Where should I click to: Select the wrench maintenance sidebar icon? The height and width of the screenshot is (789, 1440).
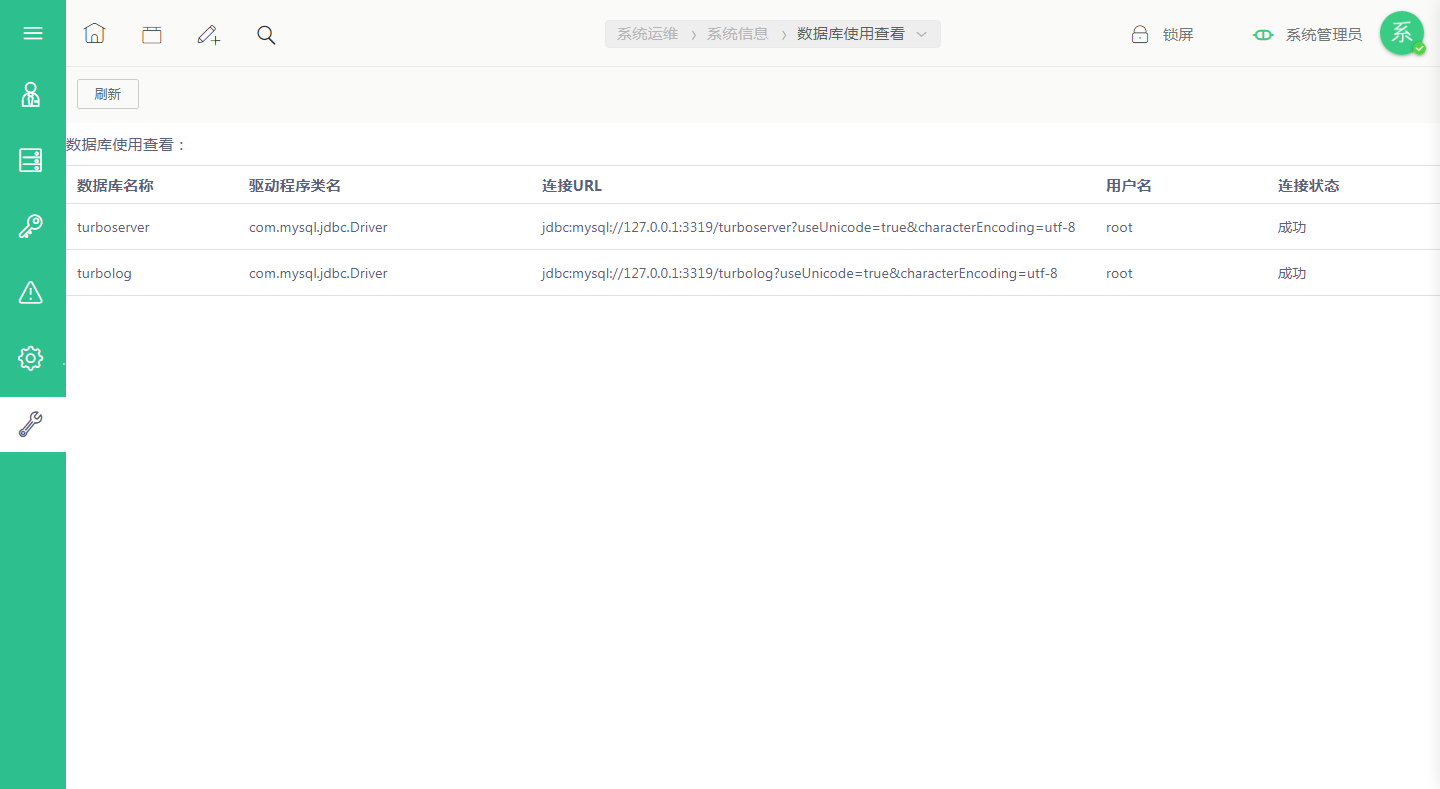click(31, 424)
